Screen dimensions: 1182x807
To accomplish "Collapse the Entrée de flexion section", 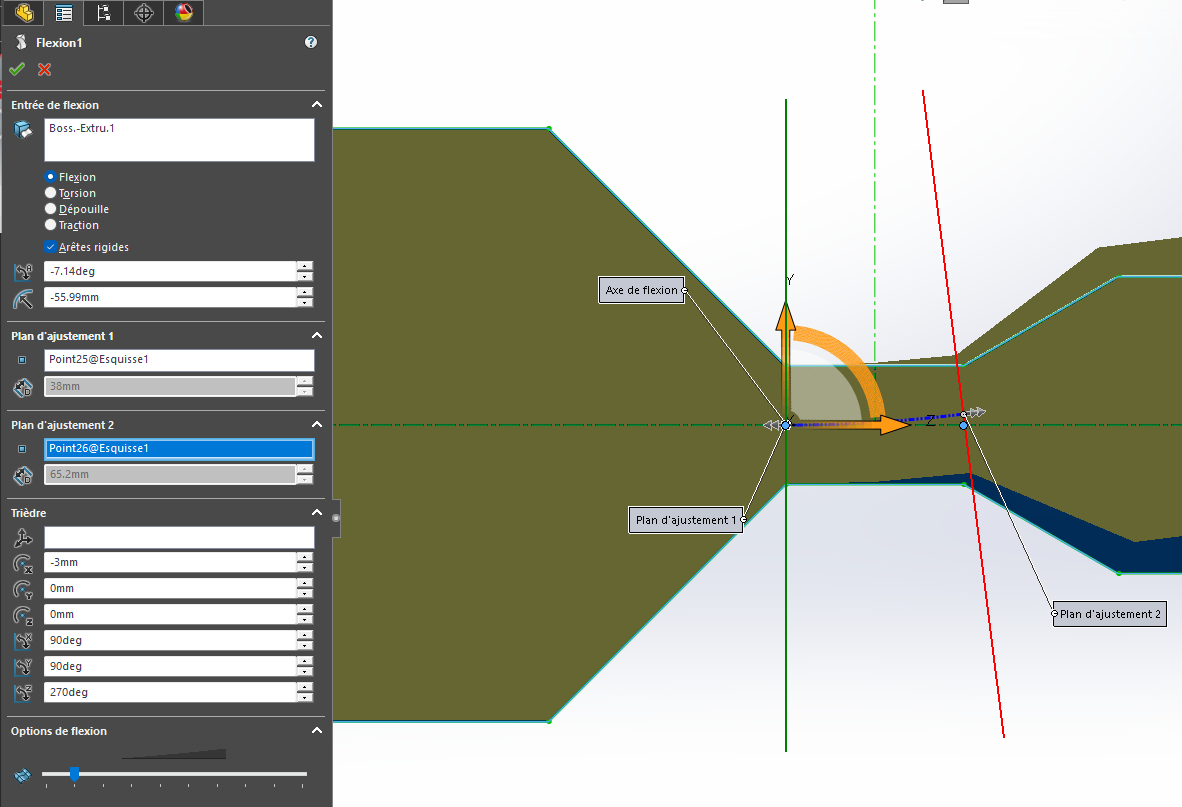I will (x=317, y=105).
